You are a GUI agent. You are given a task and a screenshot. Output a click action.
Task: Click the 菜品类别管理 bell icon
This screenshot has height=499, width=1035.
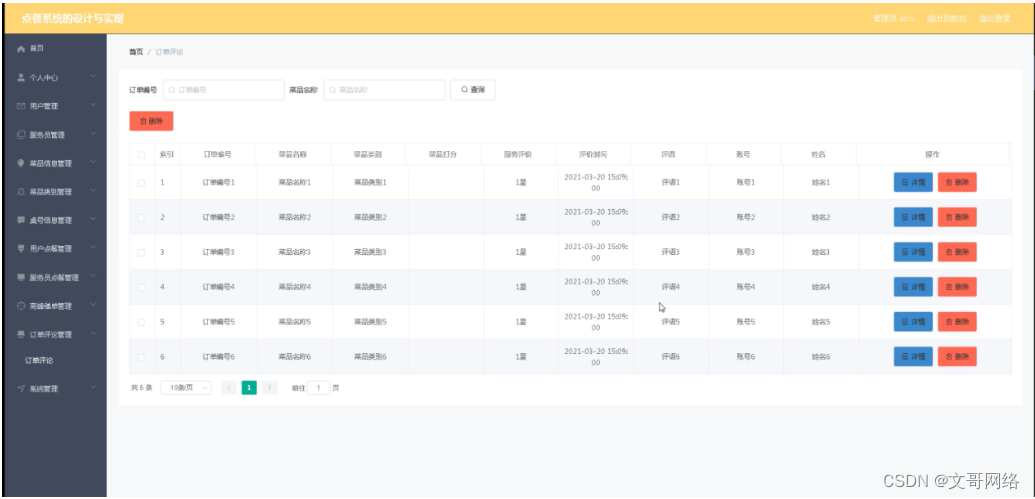21,191
